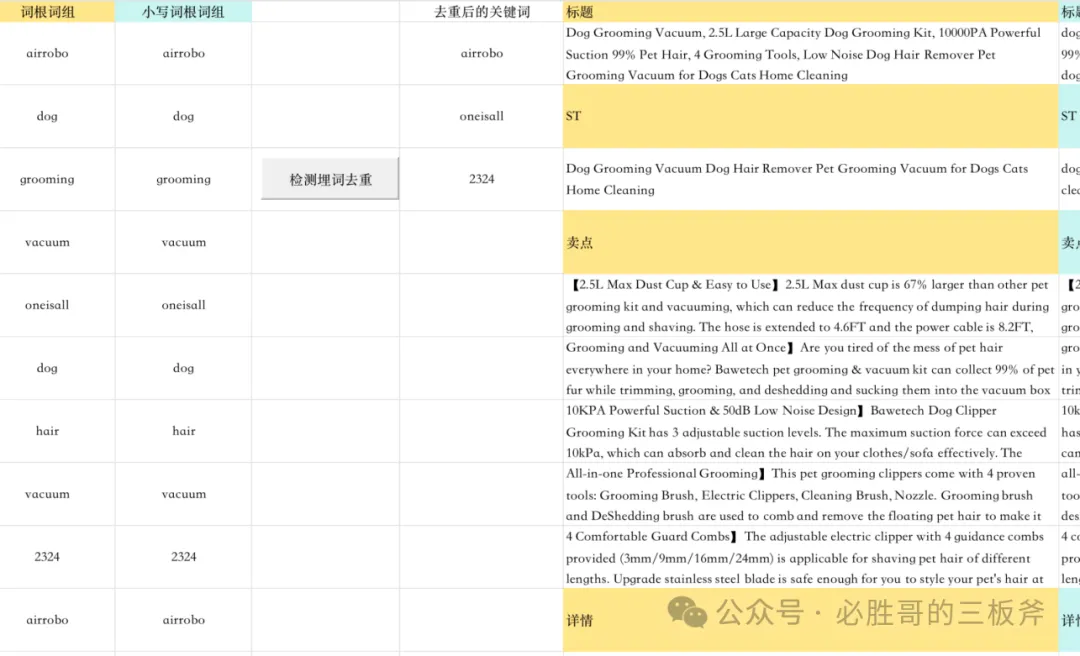Select the 去重后的关键词 column header
Image resolution: width=1080 pixels, height=656 pixels.
pyautogui.click(x=481, y=12)
